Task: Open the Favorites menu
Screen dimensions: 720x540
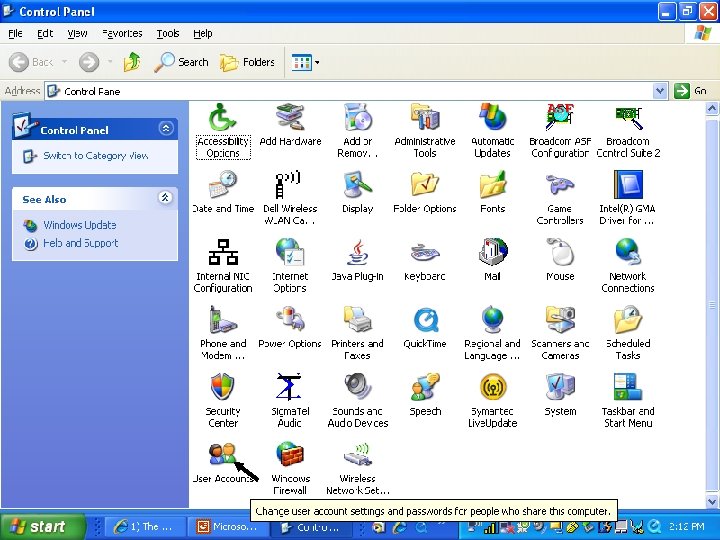Action: pyautogui.click(x=122, y=34)
